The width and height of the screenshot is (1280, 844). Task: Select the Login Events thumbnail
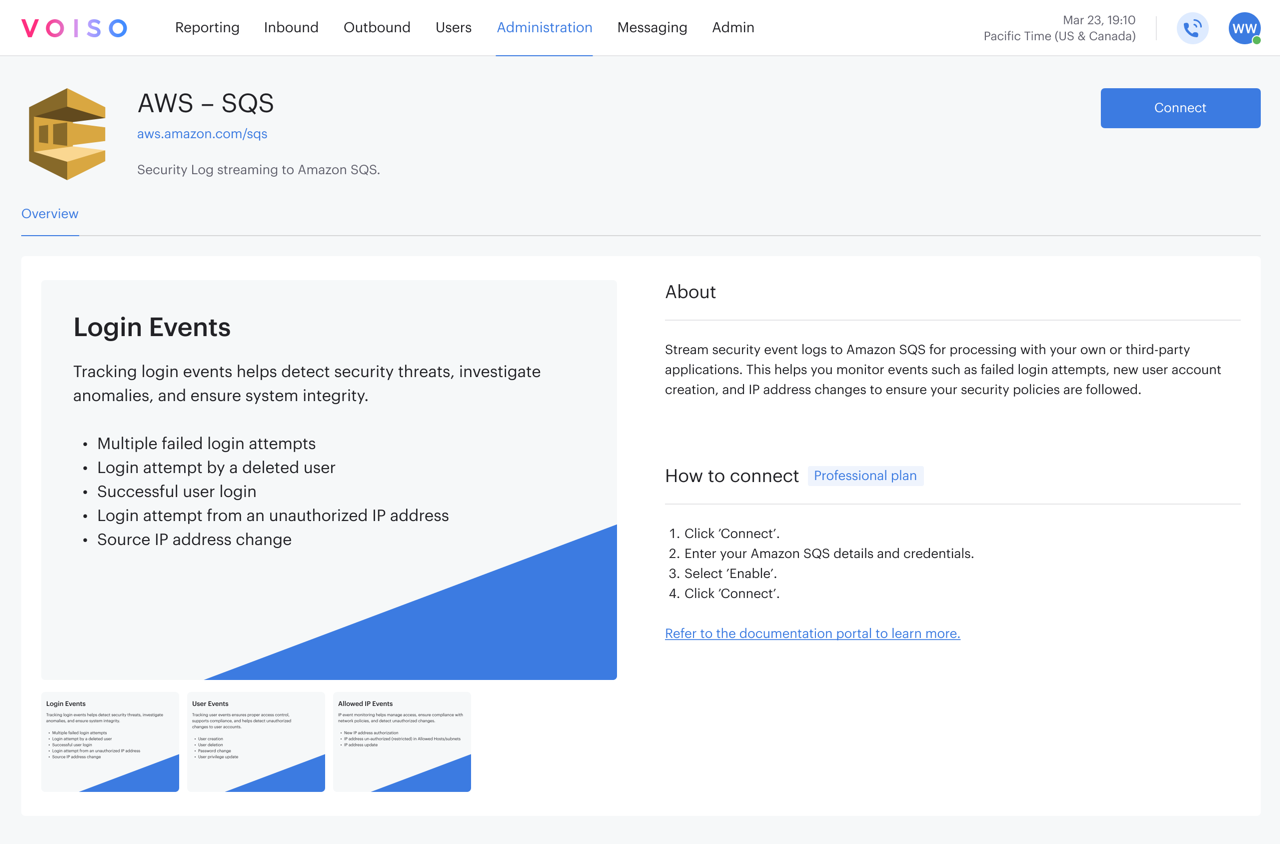(x=110, y=742)
